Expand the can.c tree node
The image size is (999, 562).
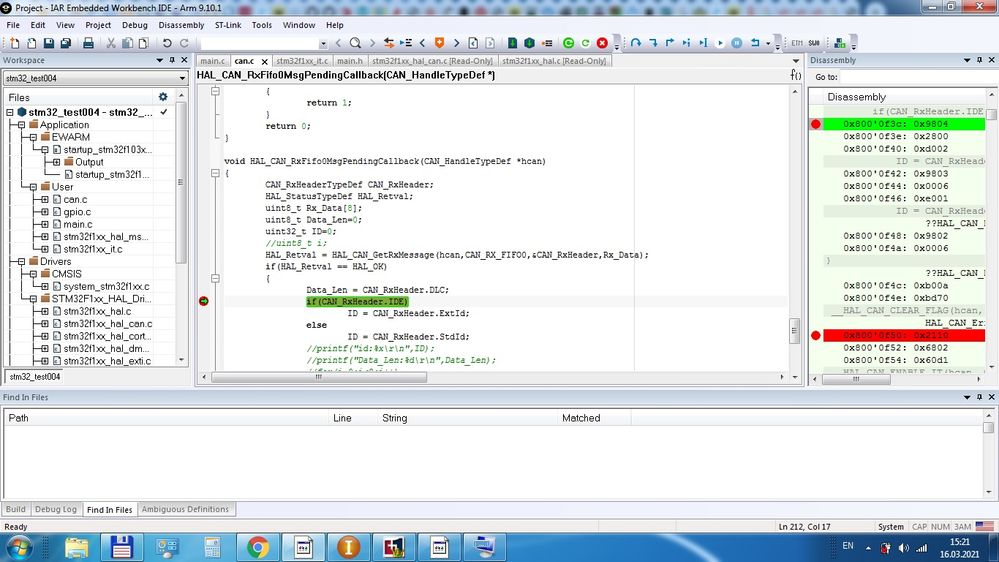coord(45,199)
